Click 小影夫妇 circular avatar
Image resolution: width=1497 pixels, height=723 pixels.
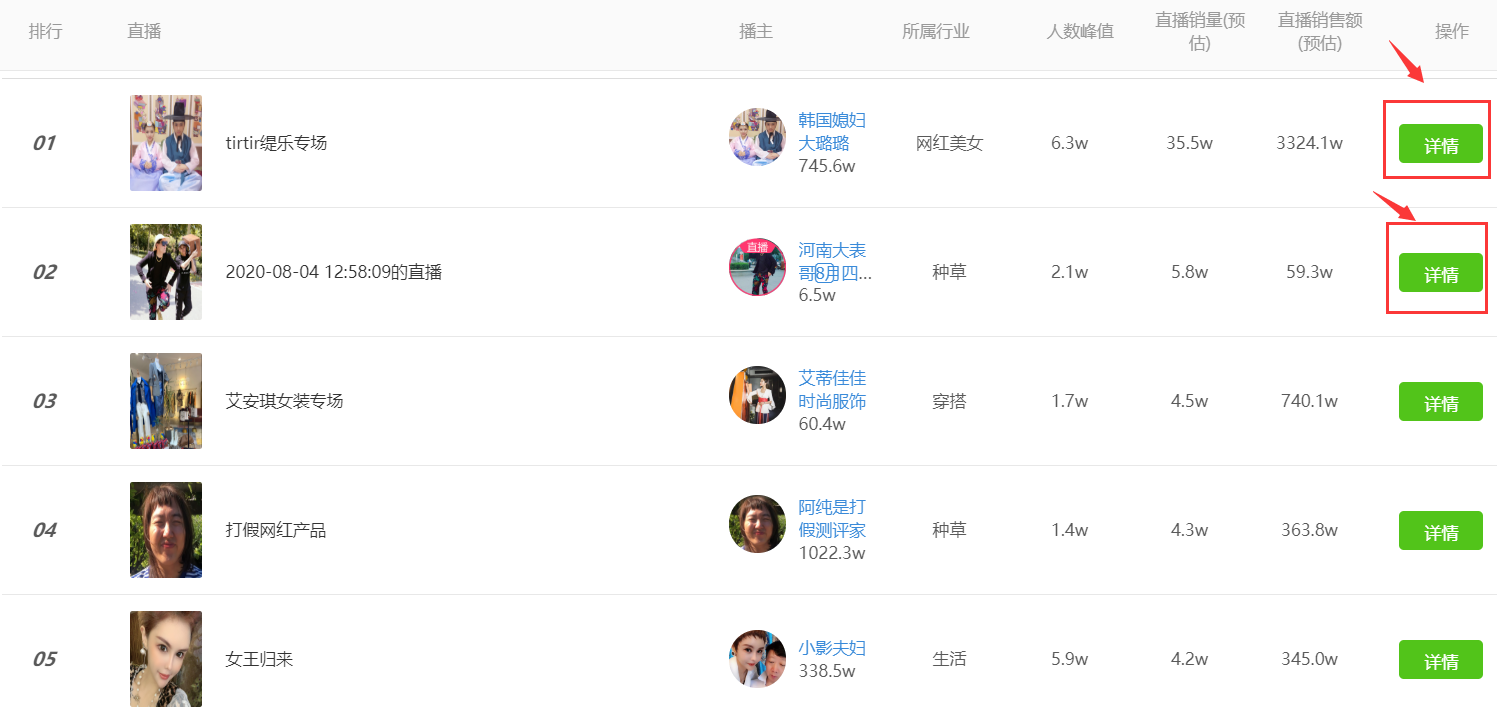pos(757,658)
